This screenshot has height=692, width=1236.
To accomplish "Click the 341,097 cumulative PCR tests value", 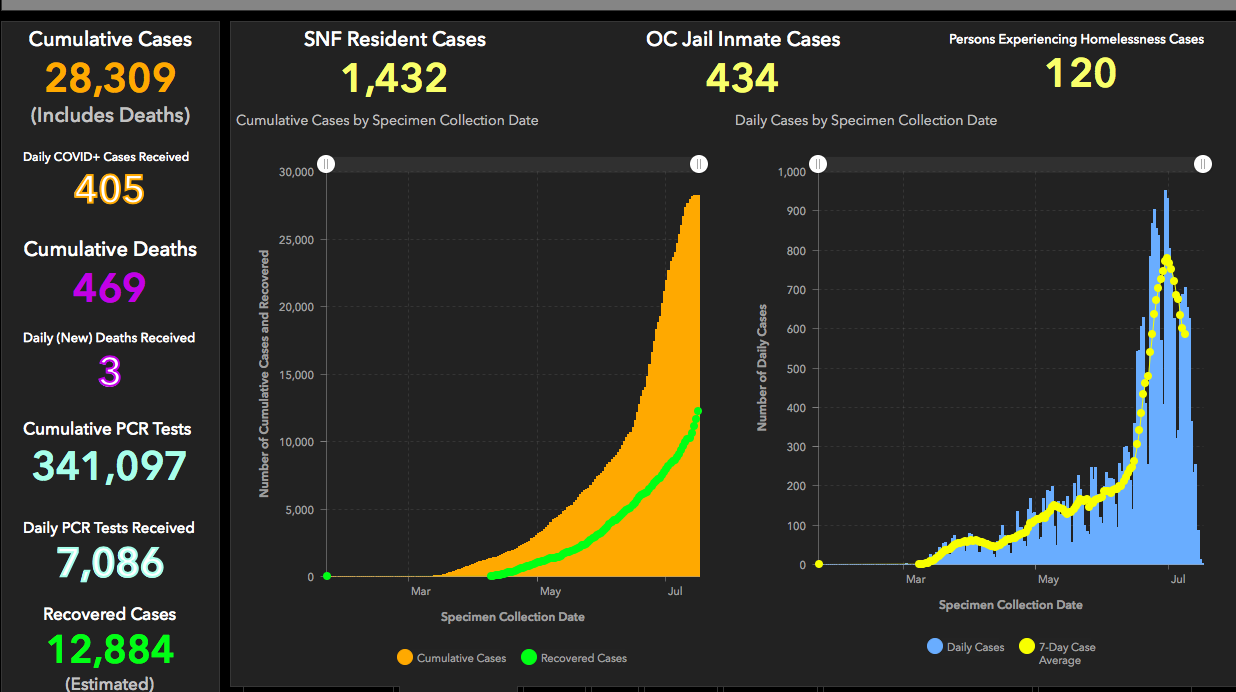I will click(110, 466).
